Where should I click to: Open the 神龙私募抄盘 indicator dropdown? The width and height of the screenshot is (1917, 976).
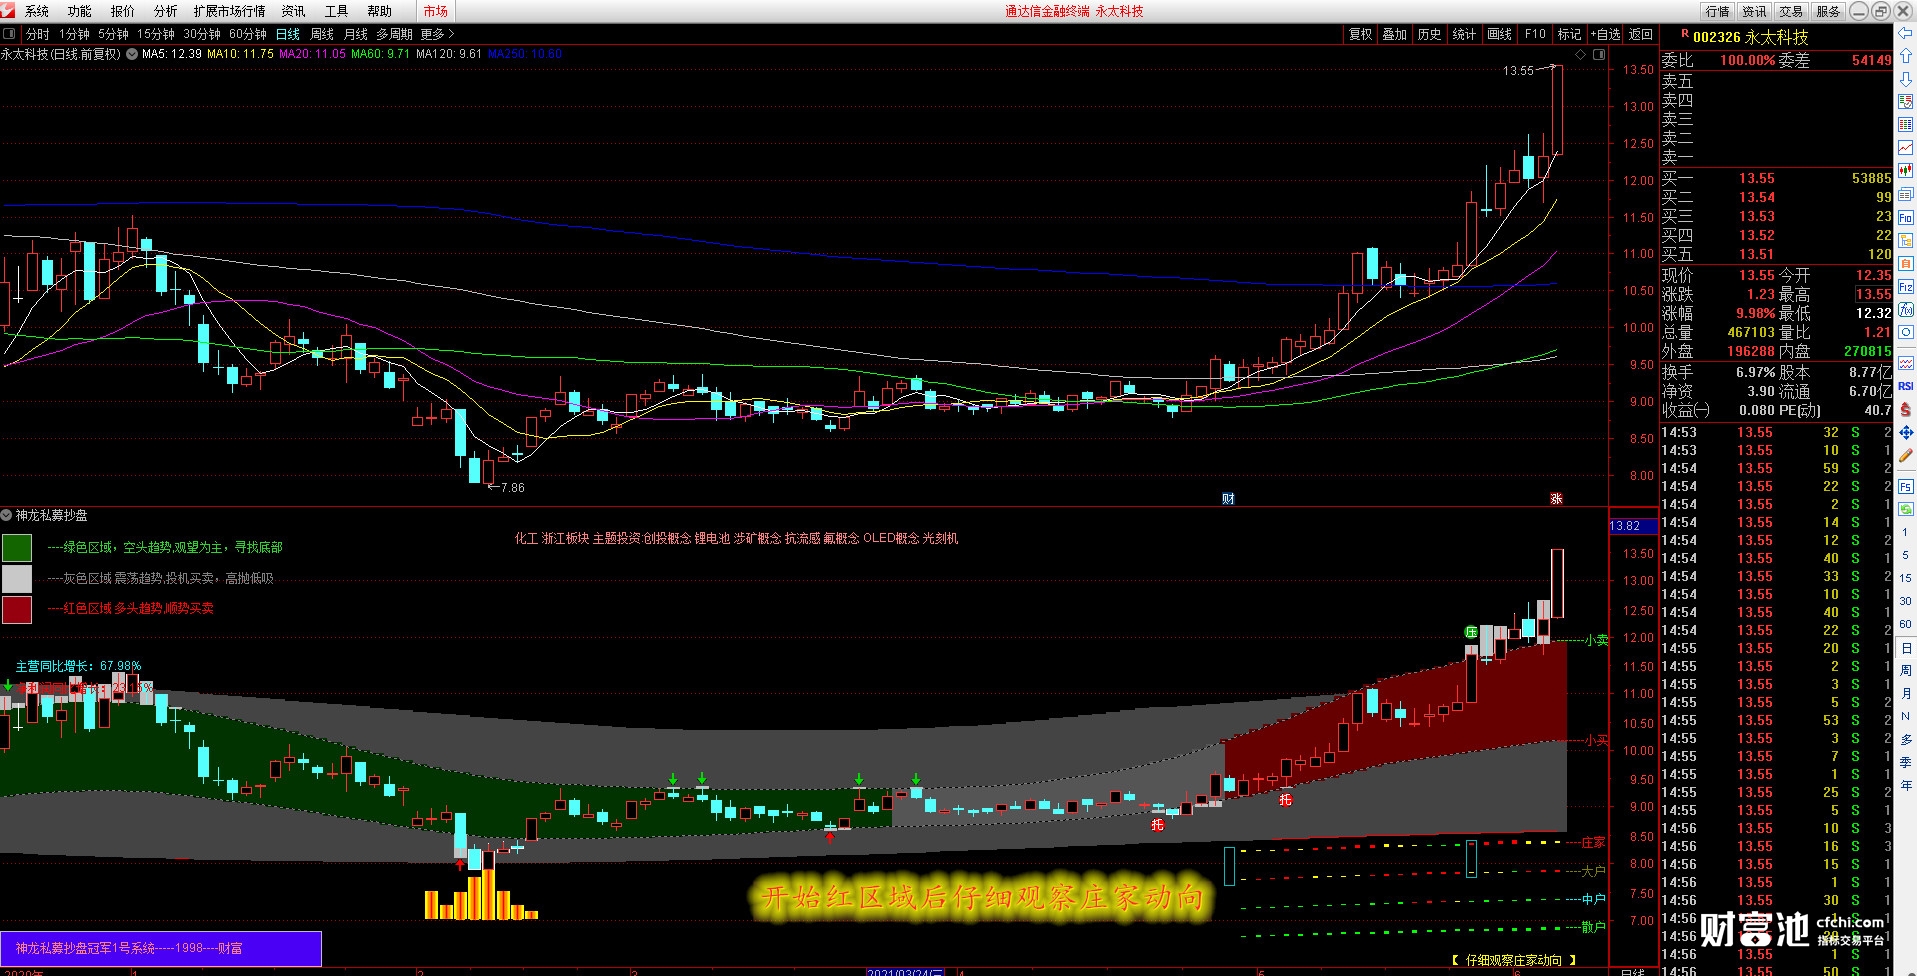(x=7, y=515)
